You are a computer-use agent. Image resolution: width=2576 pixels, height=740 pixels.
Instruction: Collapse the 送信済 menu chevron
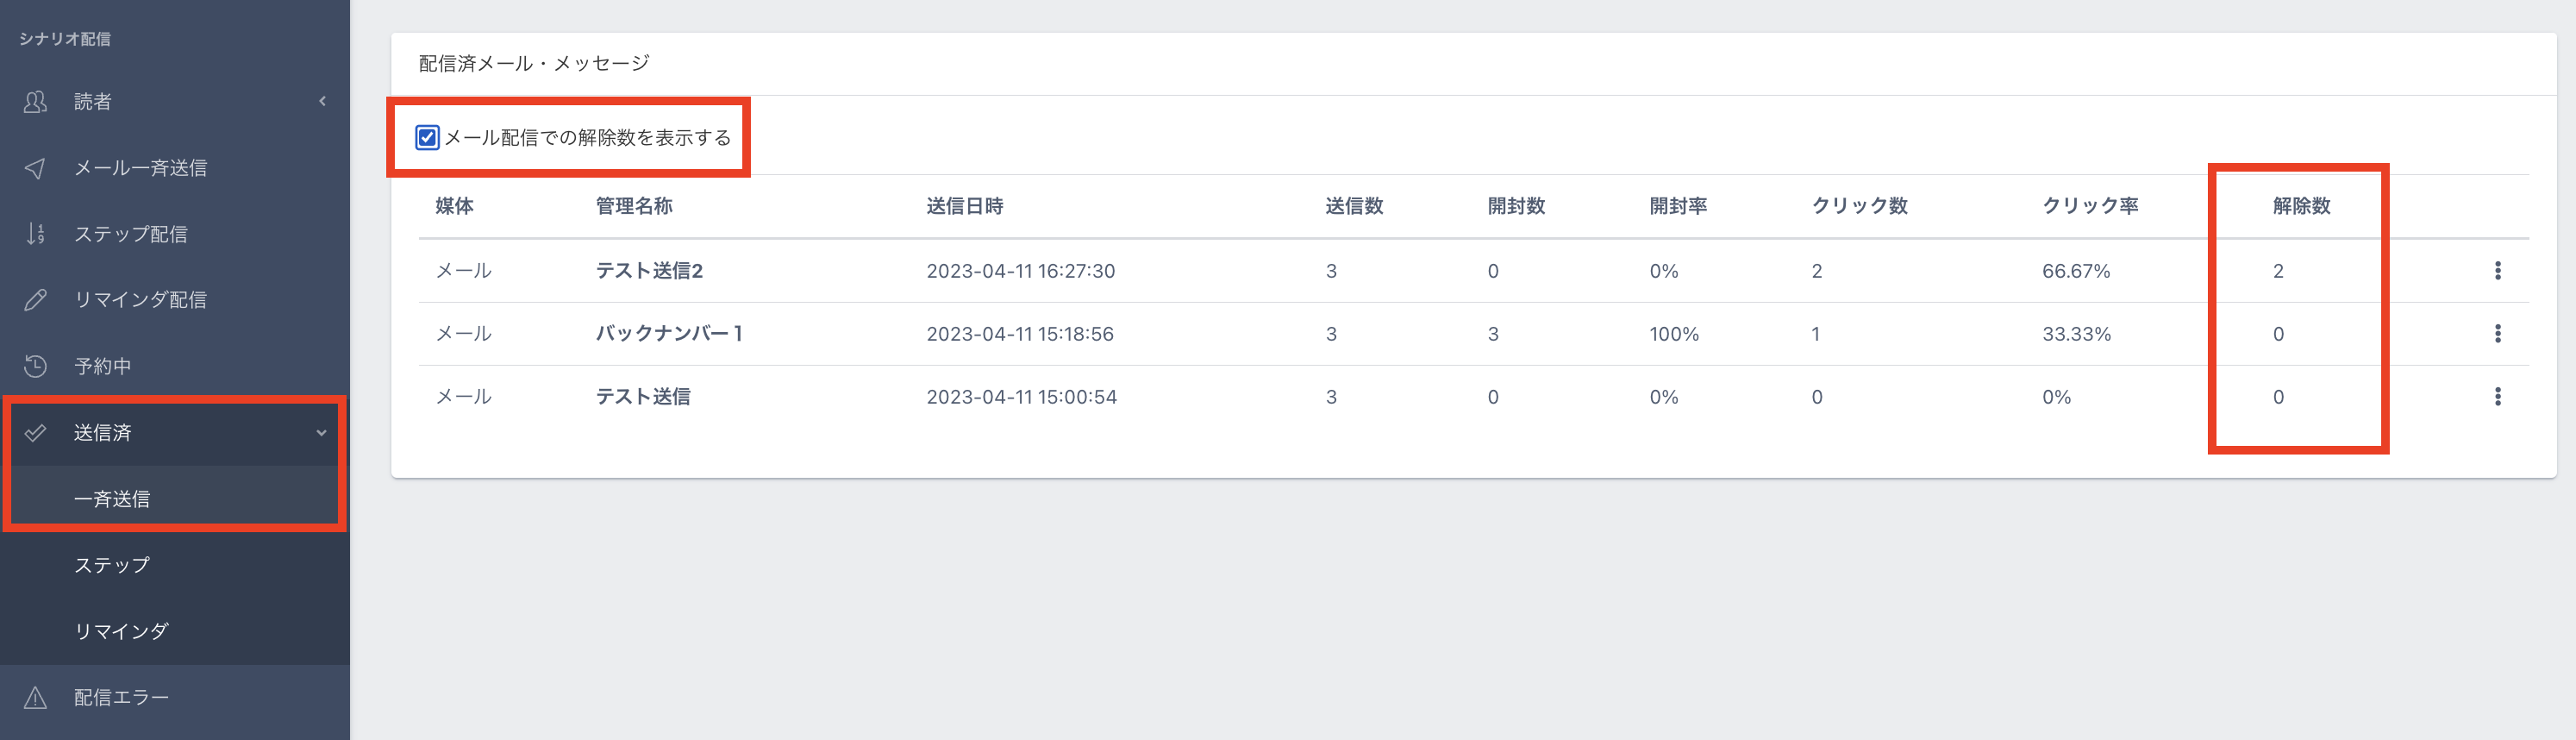tap(322, 433)
